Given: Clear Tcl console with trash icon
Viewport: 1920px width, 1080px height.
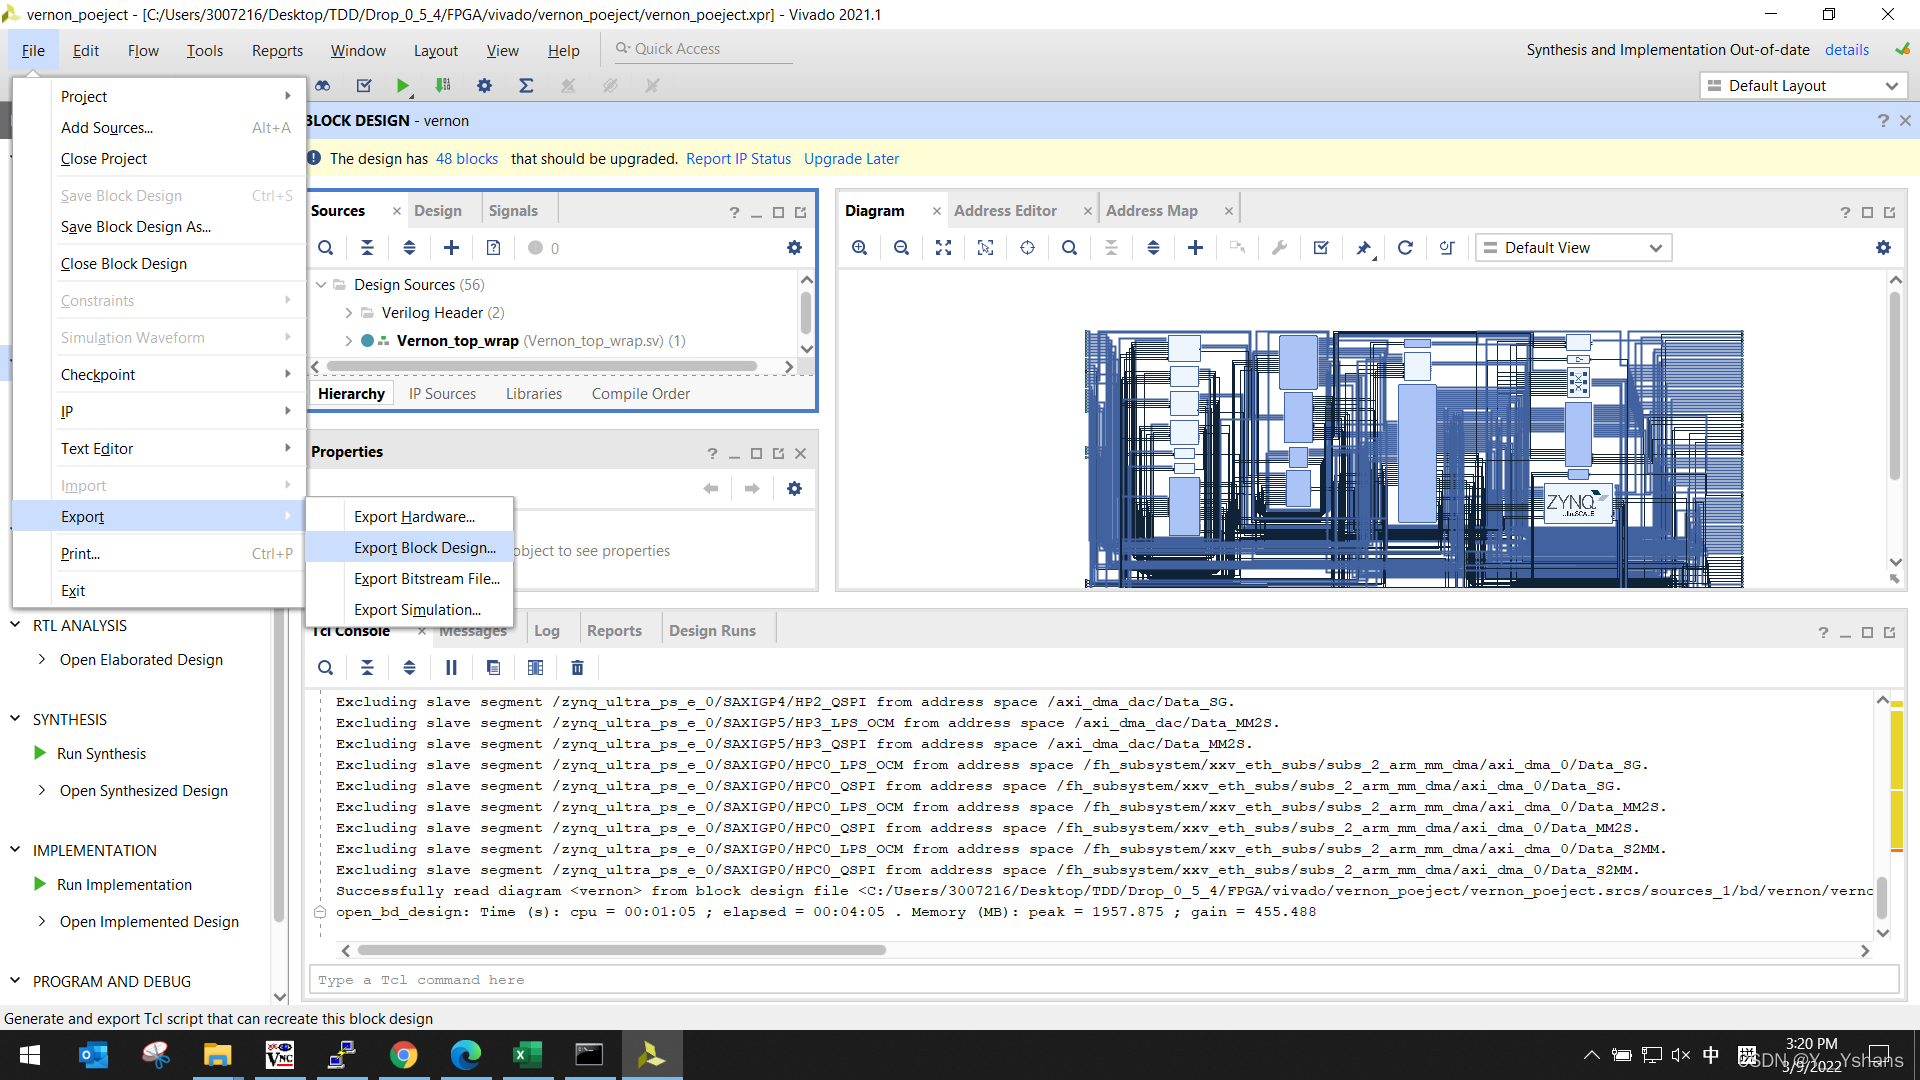Looking at the screenshot, I should pyautogui.click(x=577, y=668).
